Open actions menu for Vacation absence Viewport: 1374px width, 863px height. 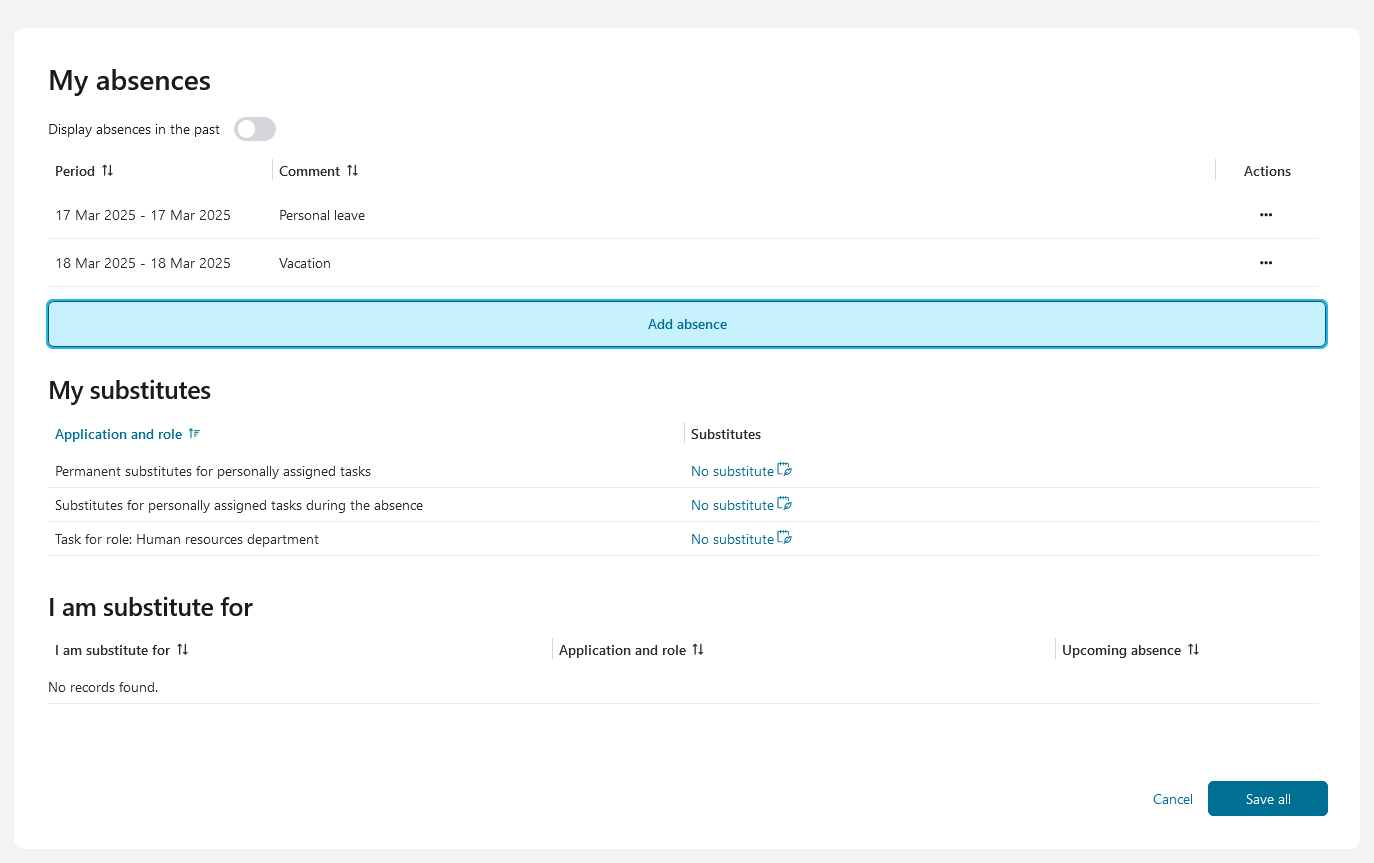[1266, 263]
